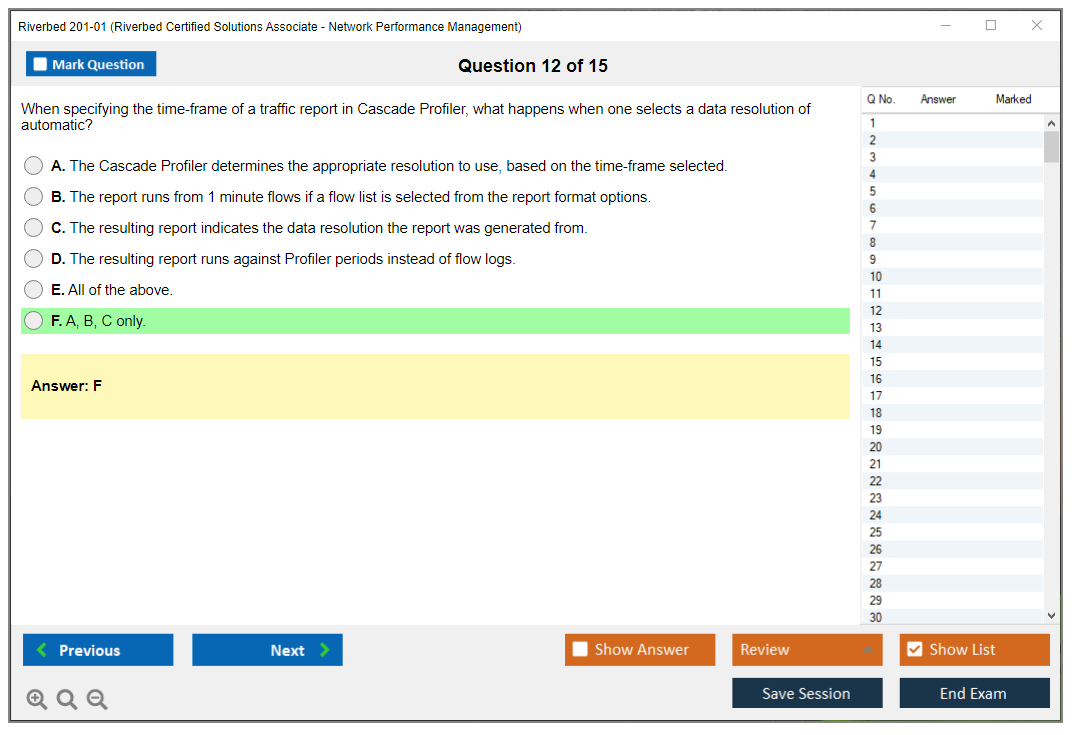1075x735 pixels.
Task: Click the Marked column header
Action: click(x=1013, y=99)
